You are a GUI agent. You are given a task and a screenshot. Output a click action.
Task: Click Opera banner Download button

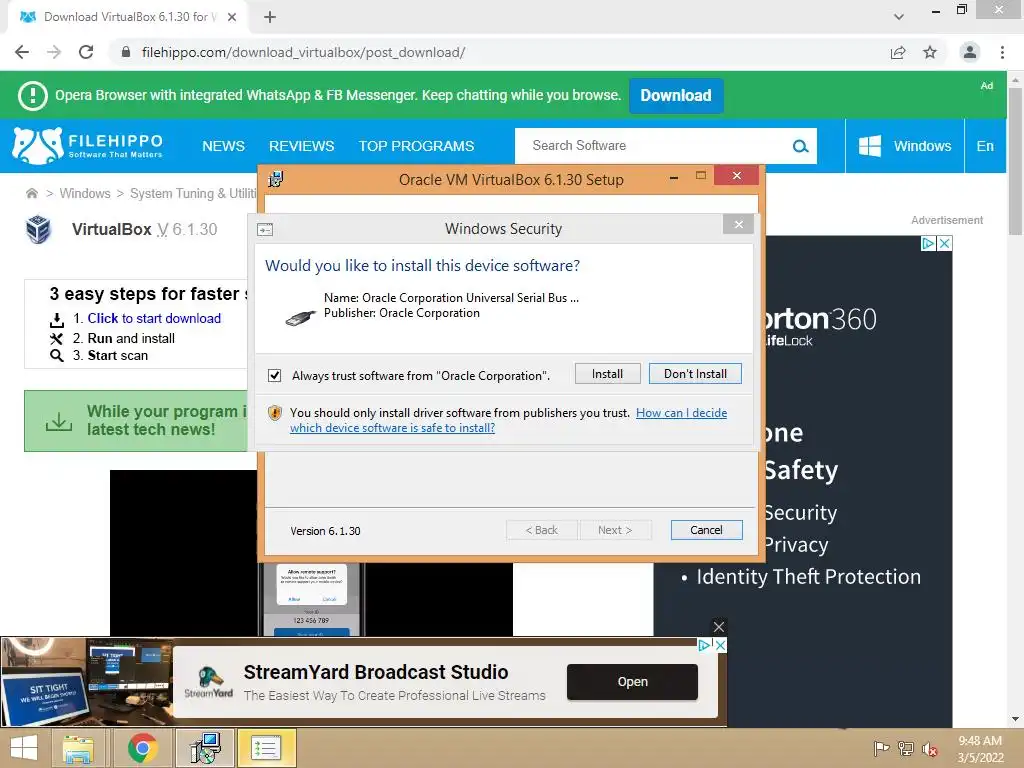coord(676,95)
